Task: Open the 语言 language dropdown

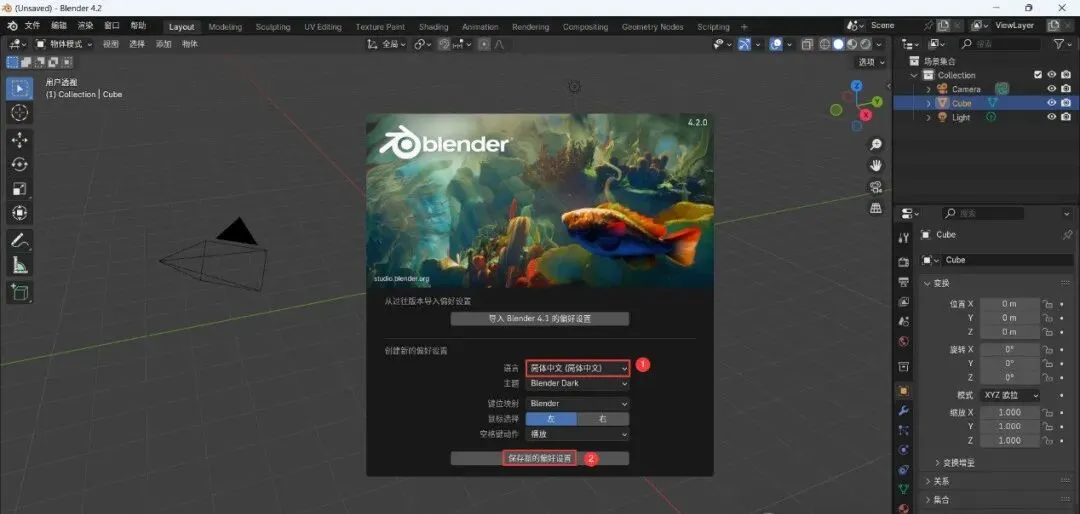Action: click(x=577, y=369)
